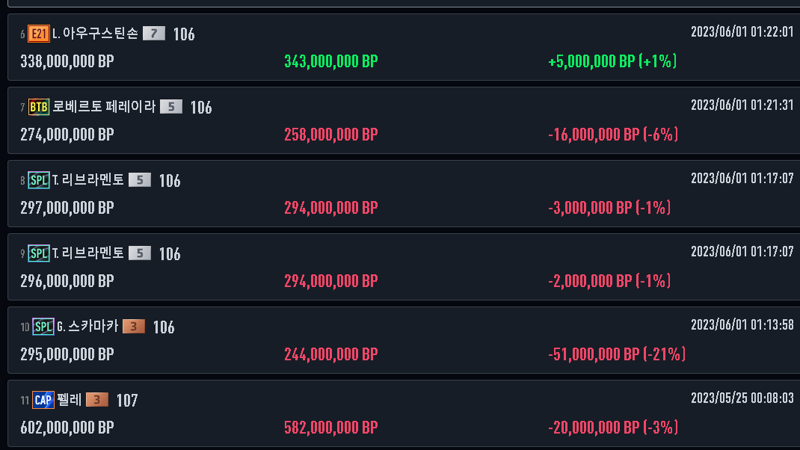Click the -51,000,000 BP (-21%) difference
This screenshot has width=800, height=450.
click(x=617, y=354)
